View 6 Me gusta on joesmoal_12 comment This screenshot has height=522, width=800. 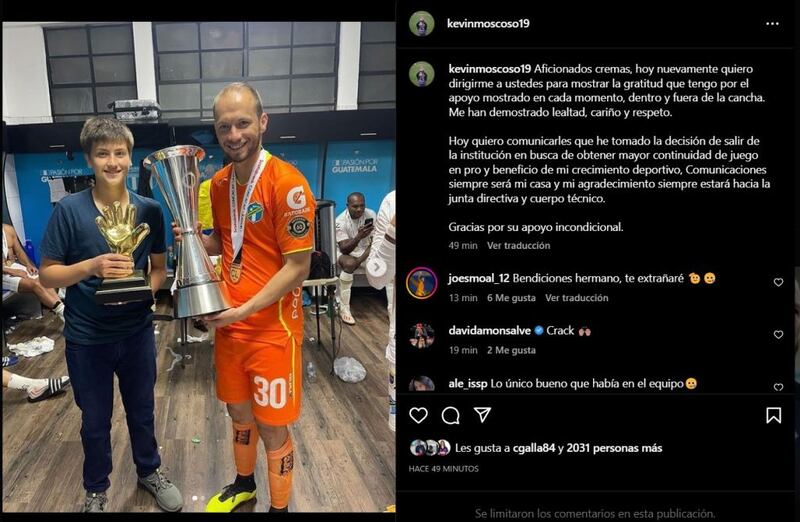(x=511, y=297)
